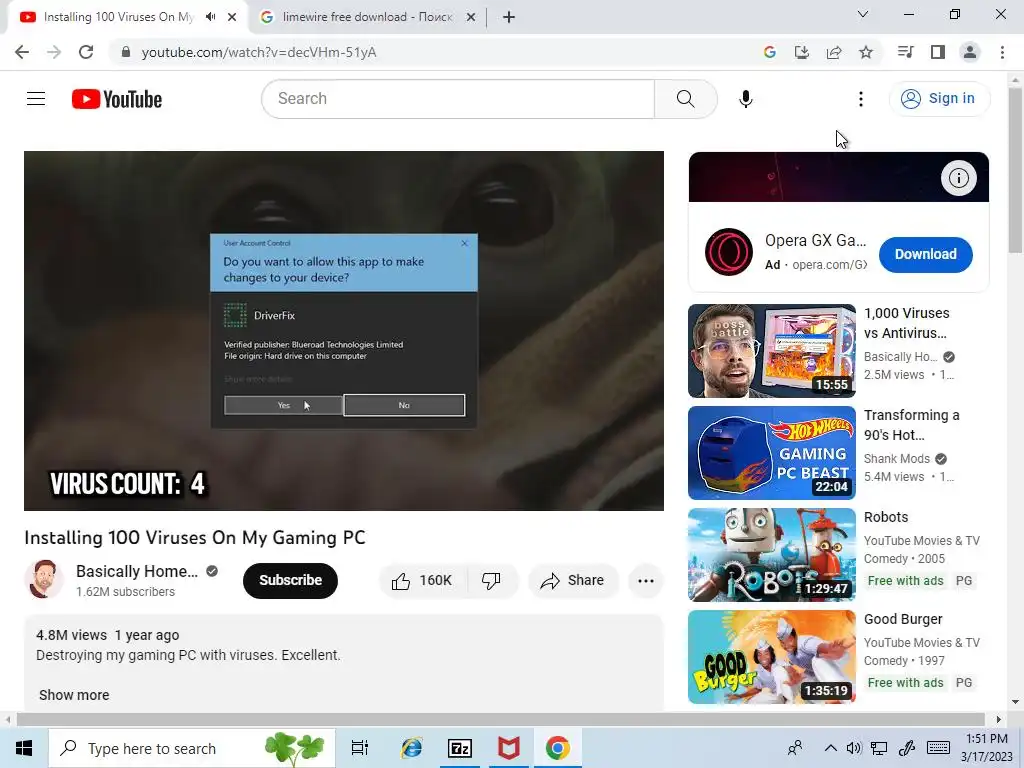Toggle the Chrome side panel
The height and width of the screenshot is (768, 1024).
[937, 52]
